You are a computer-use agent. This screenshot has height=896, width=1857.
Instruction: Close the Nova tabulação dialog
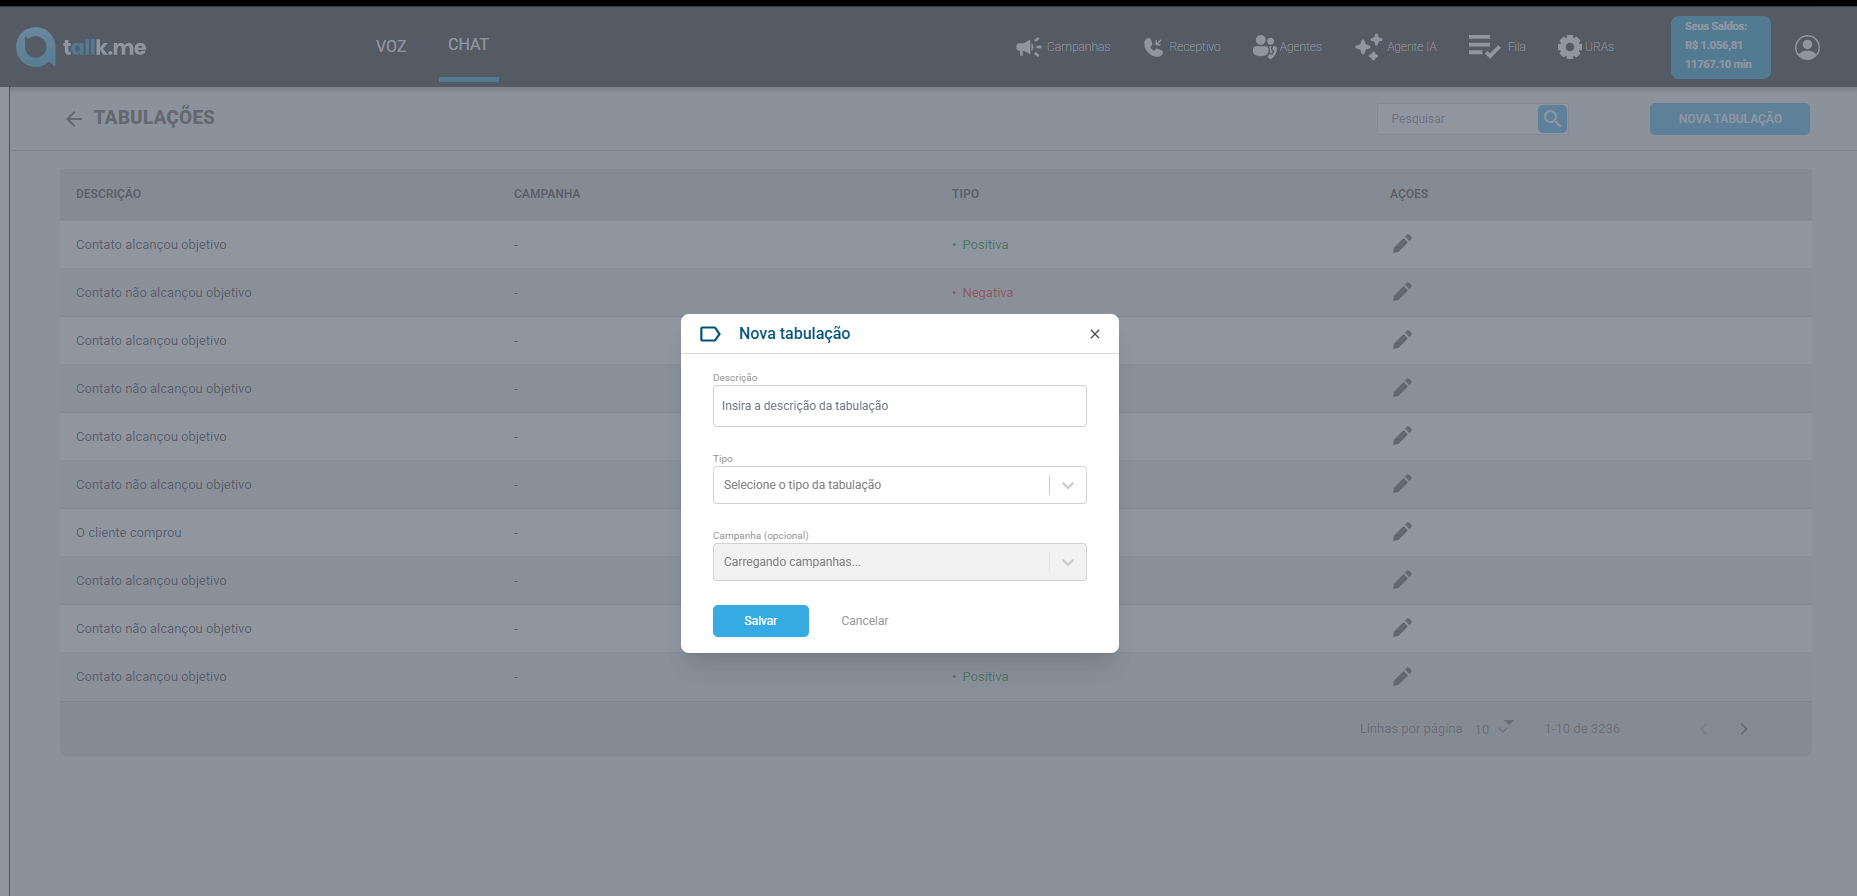click(x=1095, y=334)
